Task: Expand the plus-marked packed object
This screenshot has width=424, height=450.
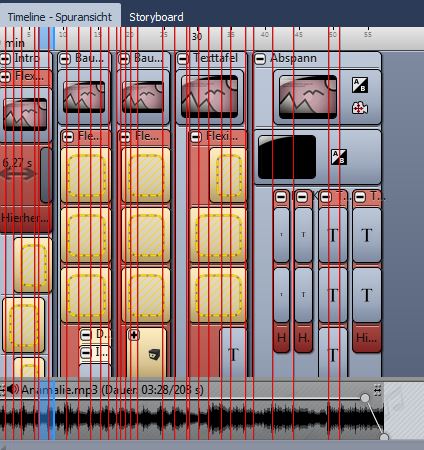Action: [x=134, y=335]
